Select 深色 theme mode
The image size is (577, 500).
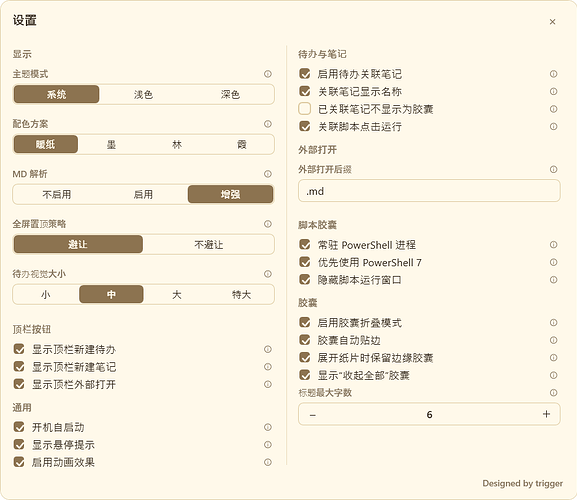(x=230, y=95)
